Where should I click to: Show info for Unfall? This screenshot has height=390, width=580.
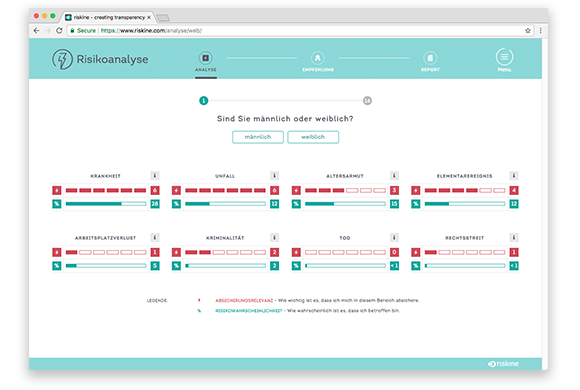tap(274, 175)
